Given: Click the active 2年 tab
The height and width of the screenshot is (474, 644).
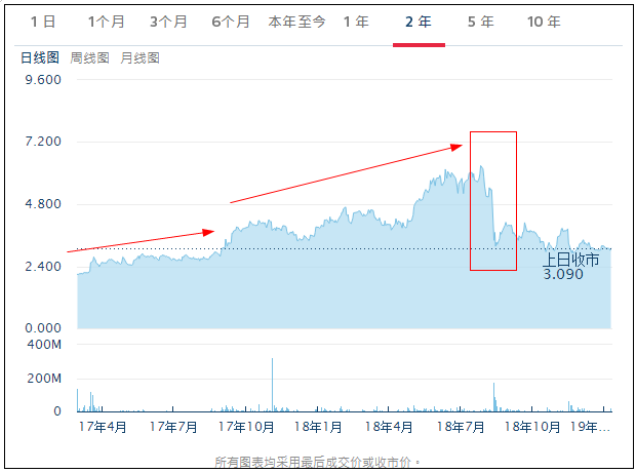Looking at the screenshot, I should point(418,22).
